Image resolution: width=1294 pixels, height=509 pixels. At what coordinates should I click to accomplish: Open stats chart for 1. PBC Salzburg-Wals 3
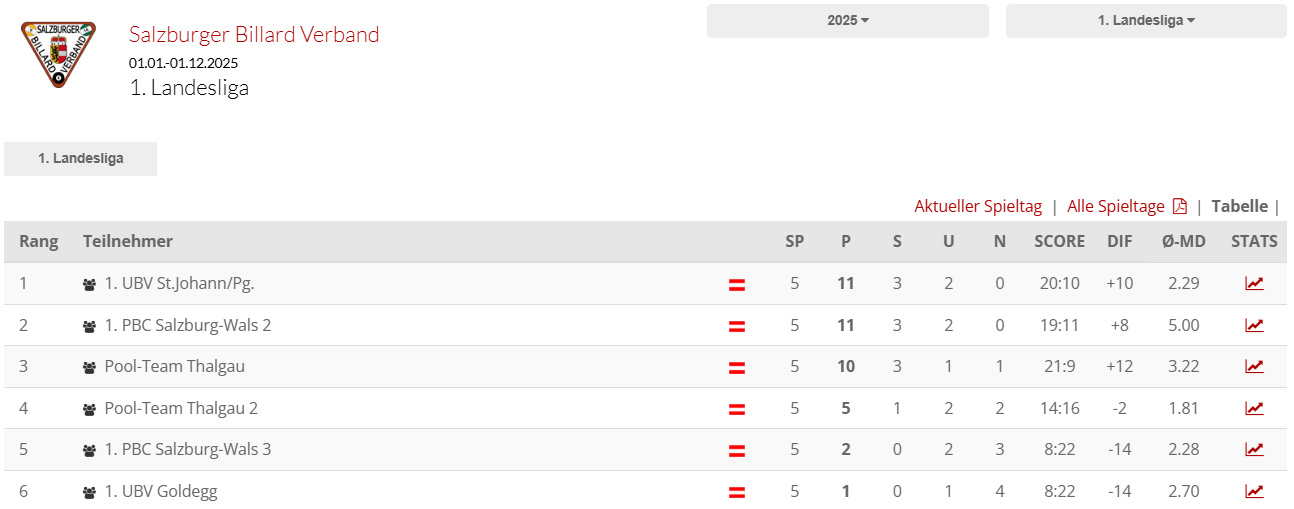click(x=1254, y=449)
